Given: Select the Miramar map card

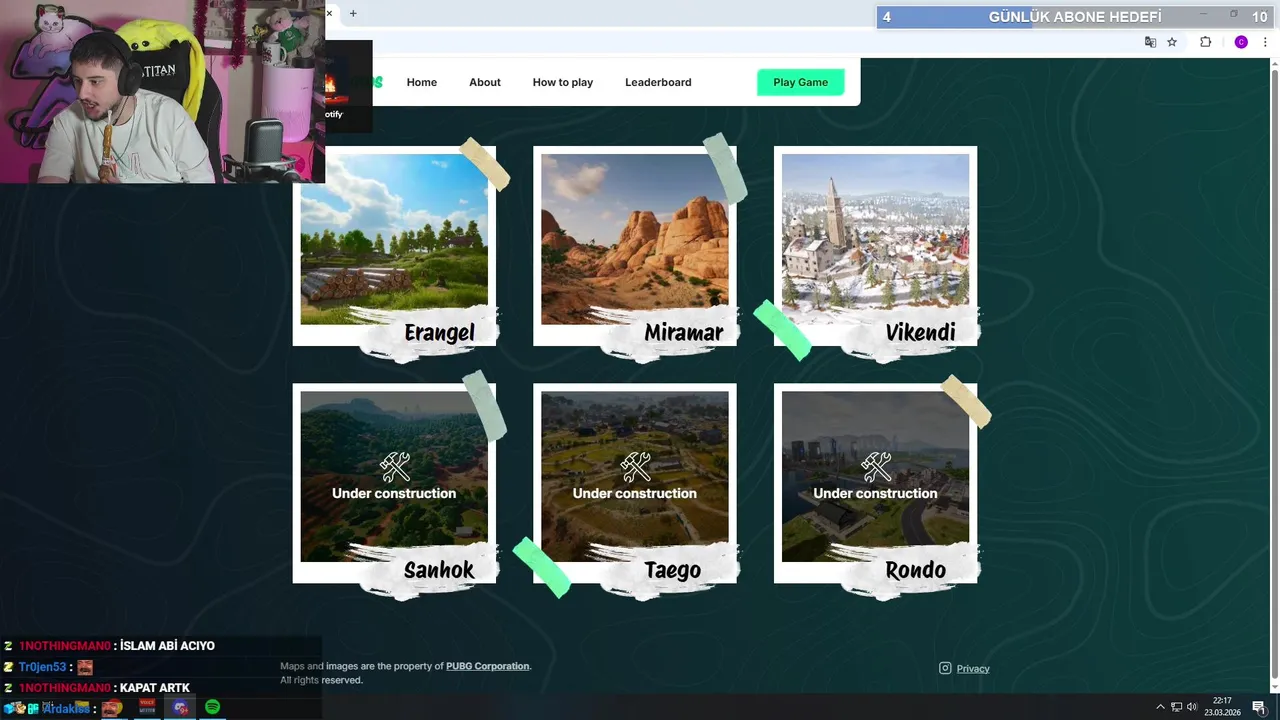Looking at the screenshot, I should click(x=635, y=246).
